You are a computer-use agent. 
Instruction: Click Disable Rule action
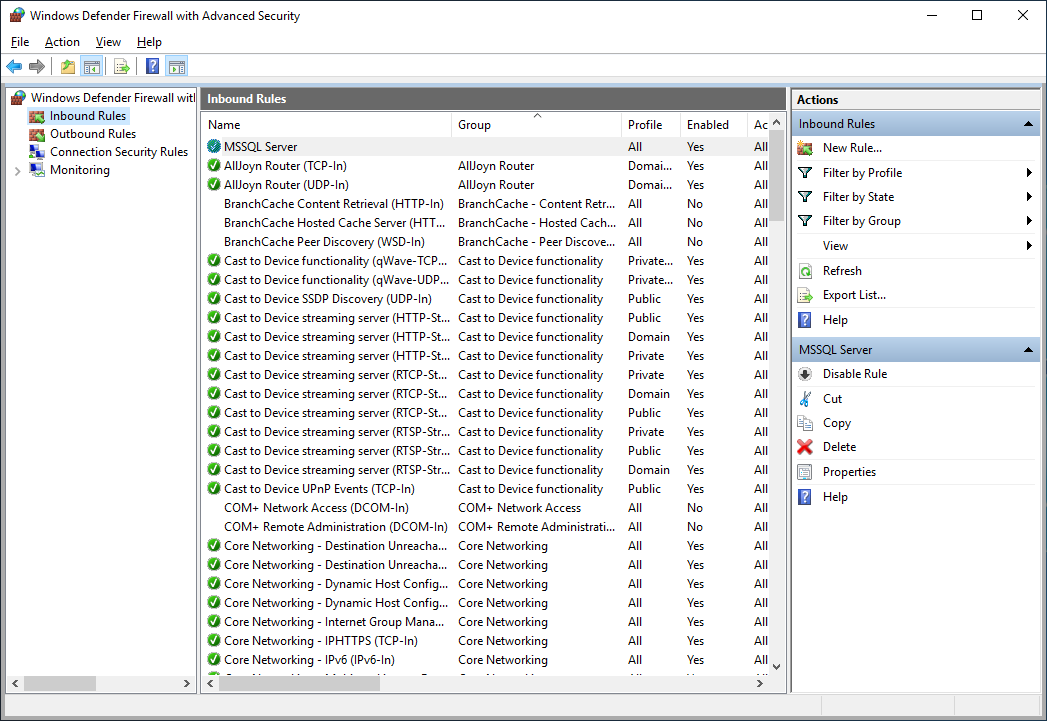click(x=855, y=375)
